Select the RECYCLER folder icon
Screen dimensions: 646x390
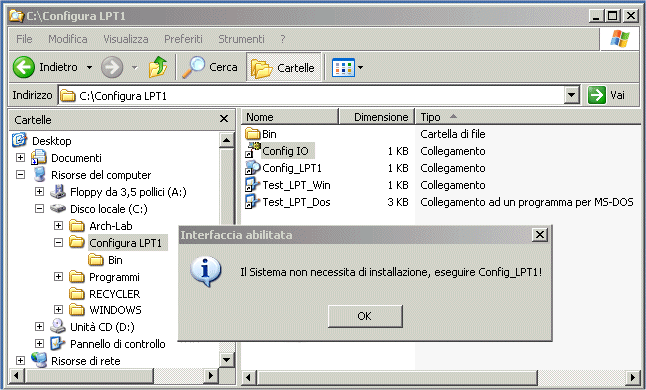click(77, 294)
